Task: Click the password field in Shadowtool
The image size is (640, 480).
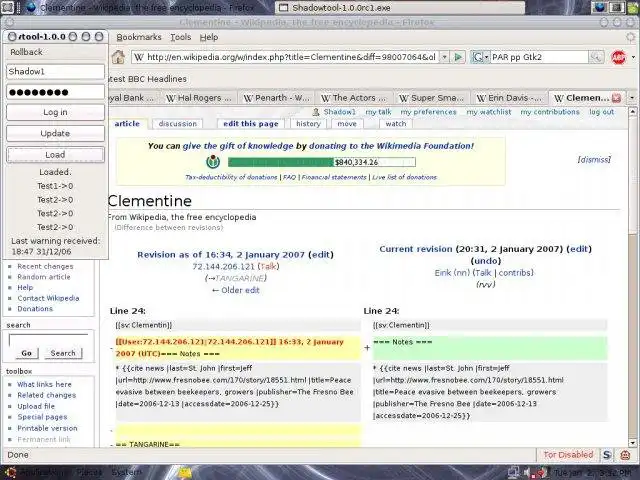Action: [x=56, y=92]
